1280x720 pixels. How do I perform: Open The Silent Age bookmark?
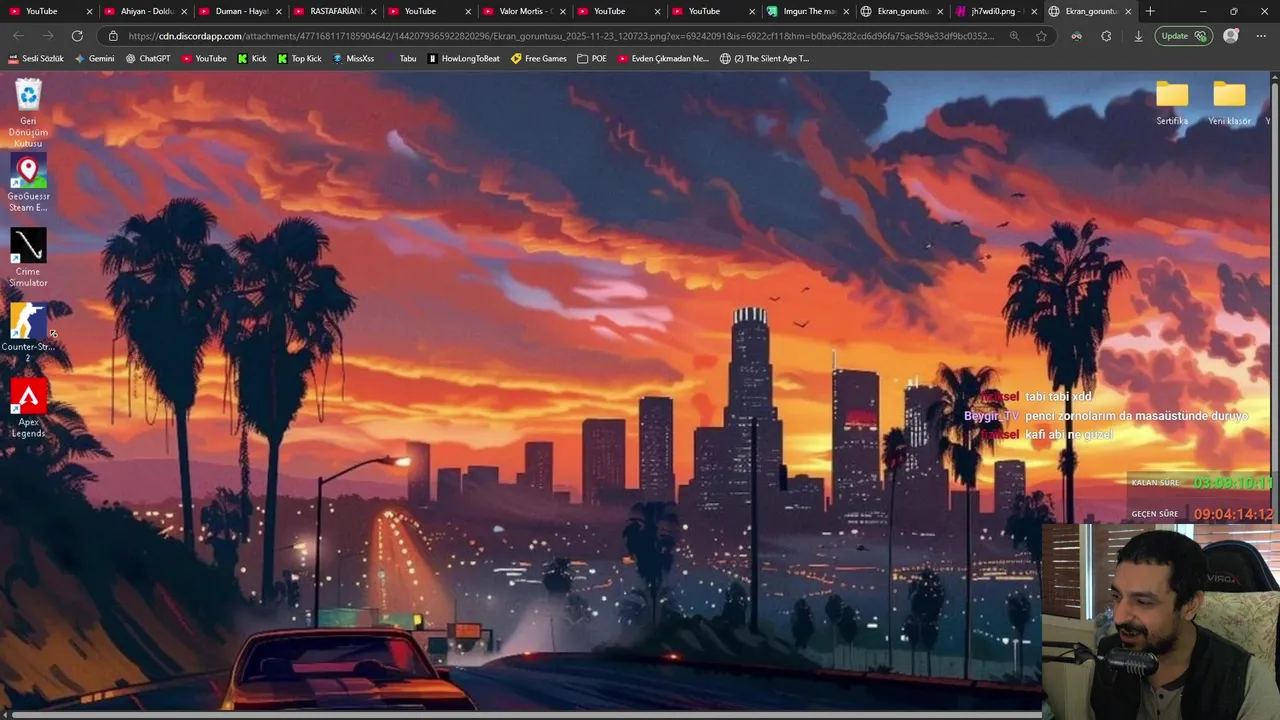(x=764, y=58)
